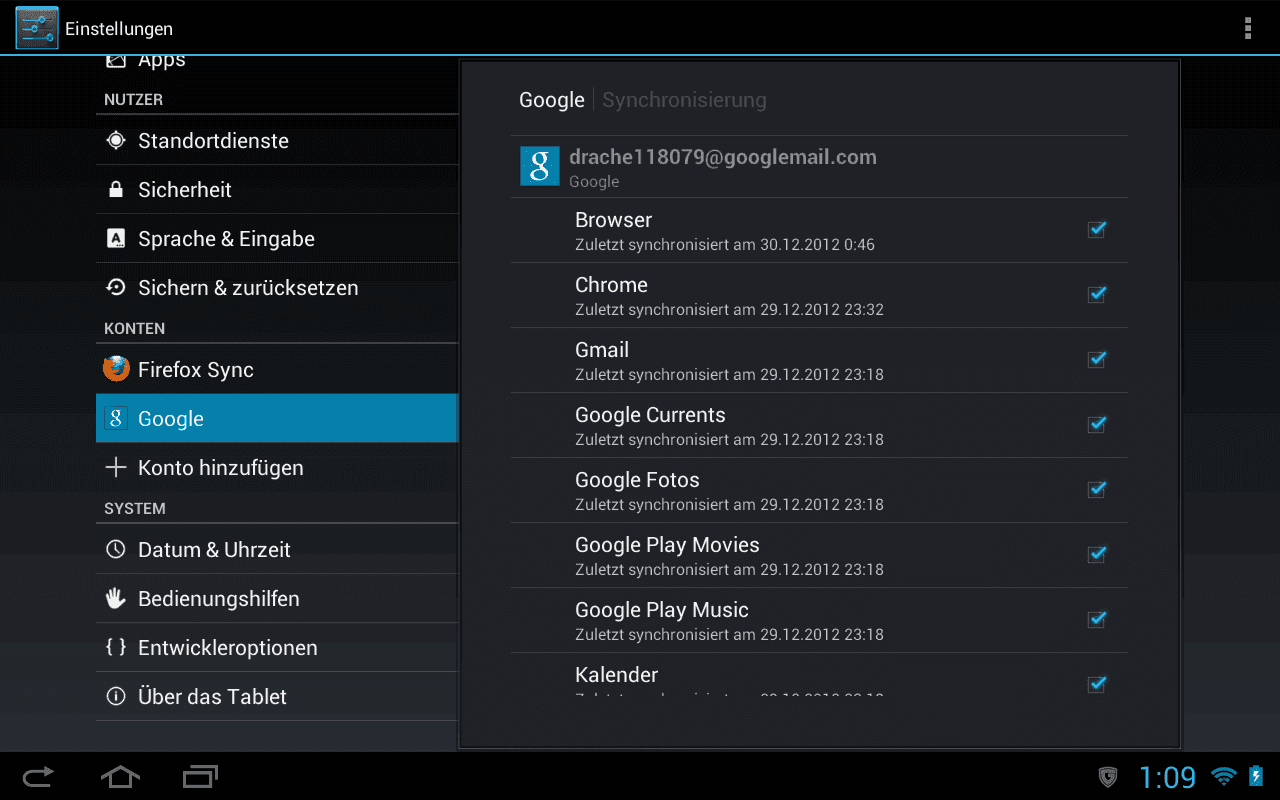Image resolution: width=1280 pixels, height=800 pixels.
Task: Tap the Wi-Fi signal status icon
Action: pos(1223,776)
